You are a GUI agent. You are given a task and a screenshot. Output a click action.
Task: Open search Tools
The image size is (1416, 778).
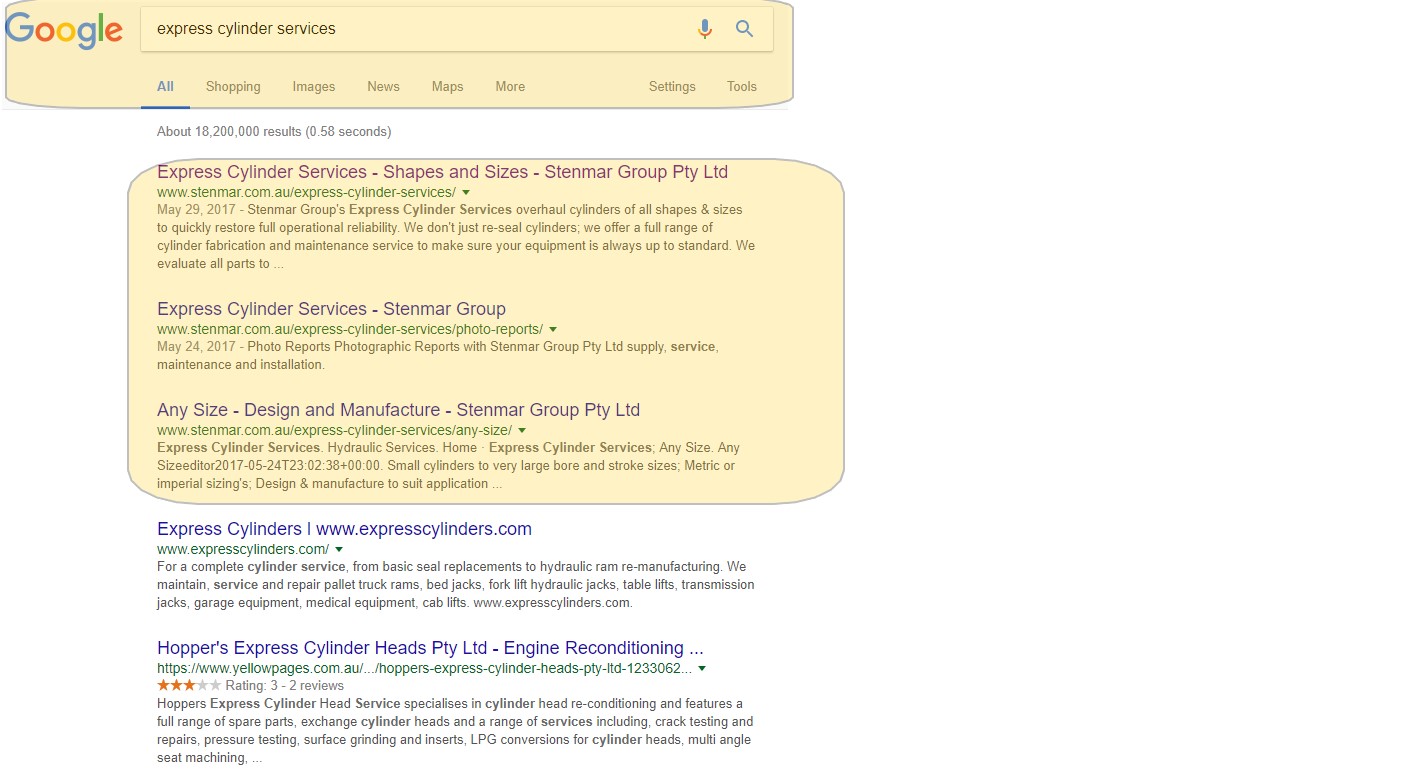pos(742,87)
